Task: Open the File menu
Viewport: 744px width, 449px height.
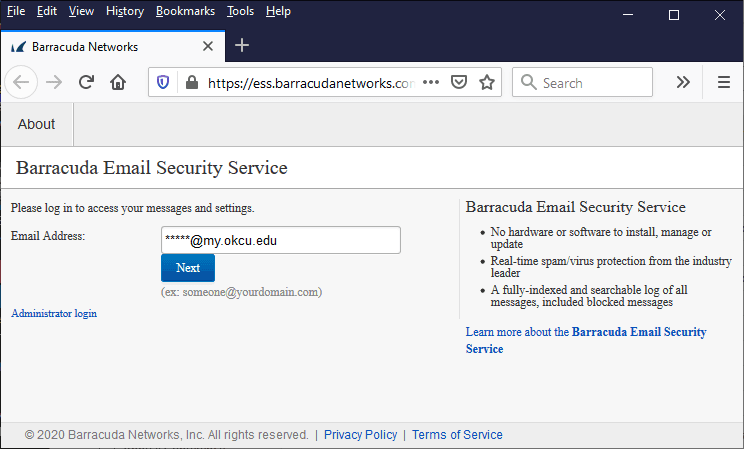Action: pyautogui.click(x=16, y=11)
